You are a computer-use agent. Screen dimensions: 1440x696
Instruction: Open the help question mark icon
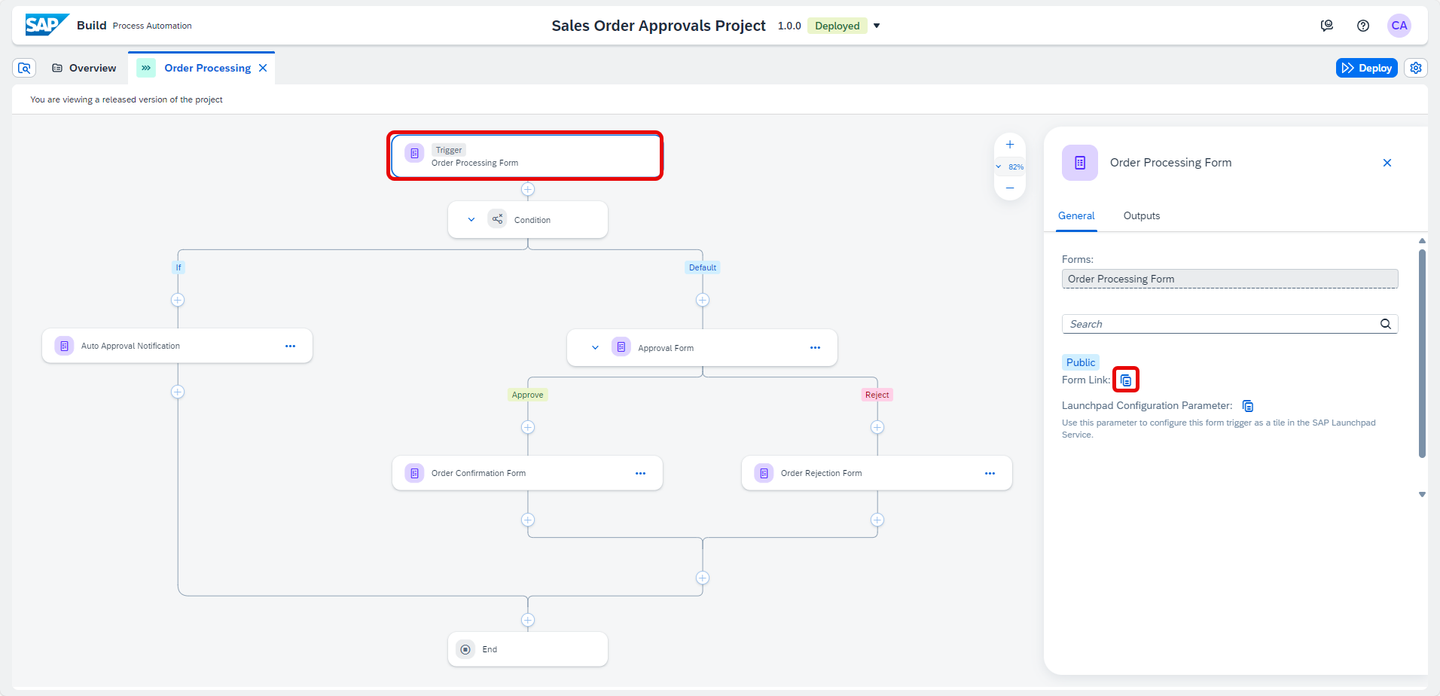(x=1363, y=26)
